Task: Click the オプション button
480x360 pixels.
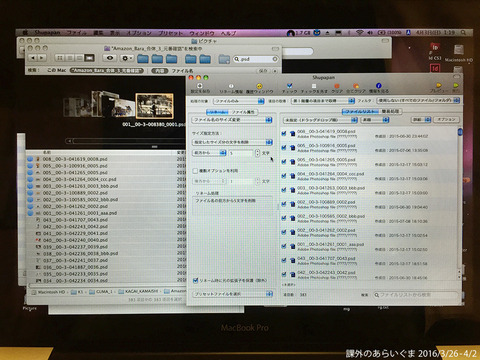Action: point(446,120)
